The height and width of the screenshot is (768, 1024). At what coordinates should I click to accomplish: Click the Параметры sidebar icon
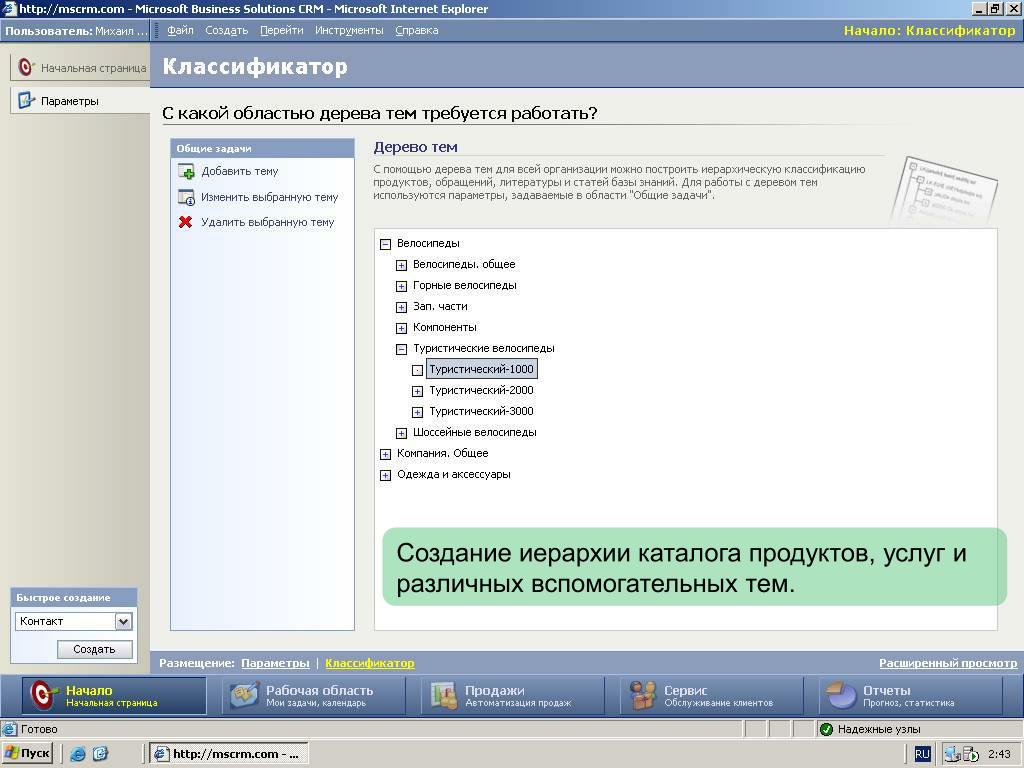click(26, 101)
